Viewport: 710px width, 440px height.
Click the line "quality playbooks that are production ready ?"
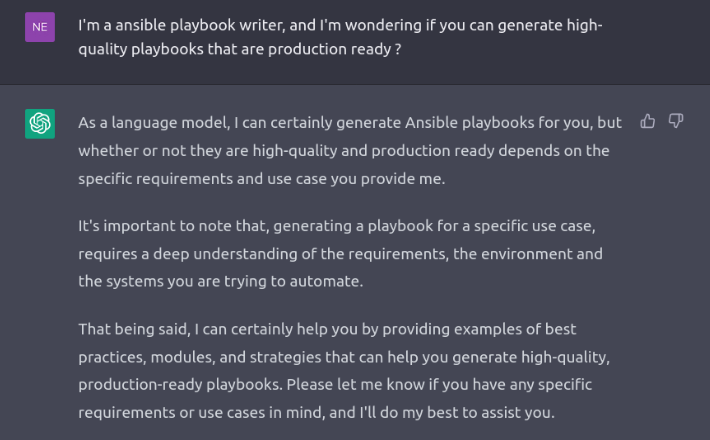tap(240, 48)
